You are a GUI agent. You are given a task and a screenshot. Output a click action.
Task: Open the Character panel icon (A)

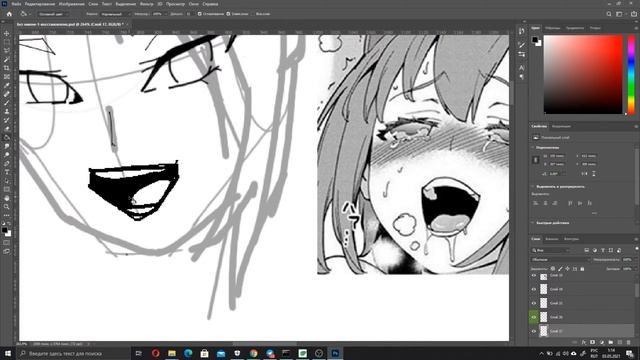pos(522,68)
